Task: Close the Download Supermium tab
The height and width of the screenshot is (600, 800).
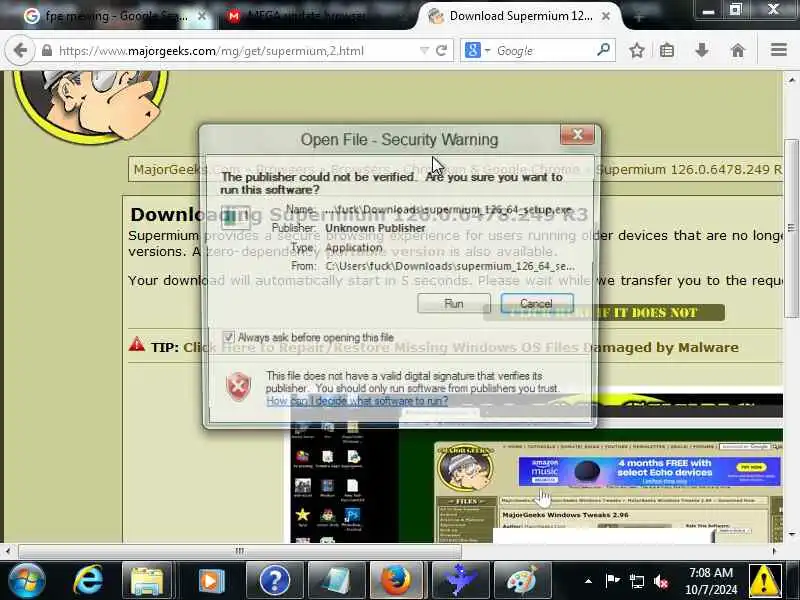Action: (x=606, y=16)
